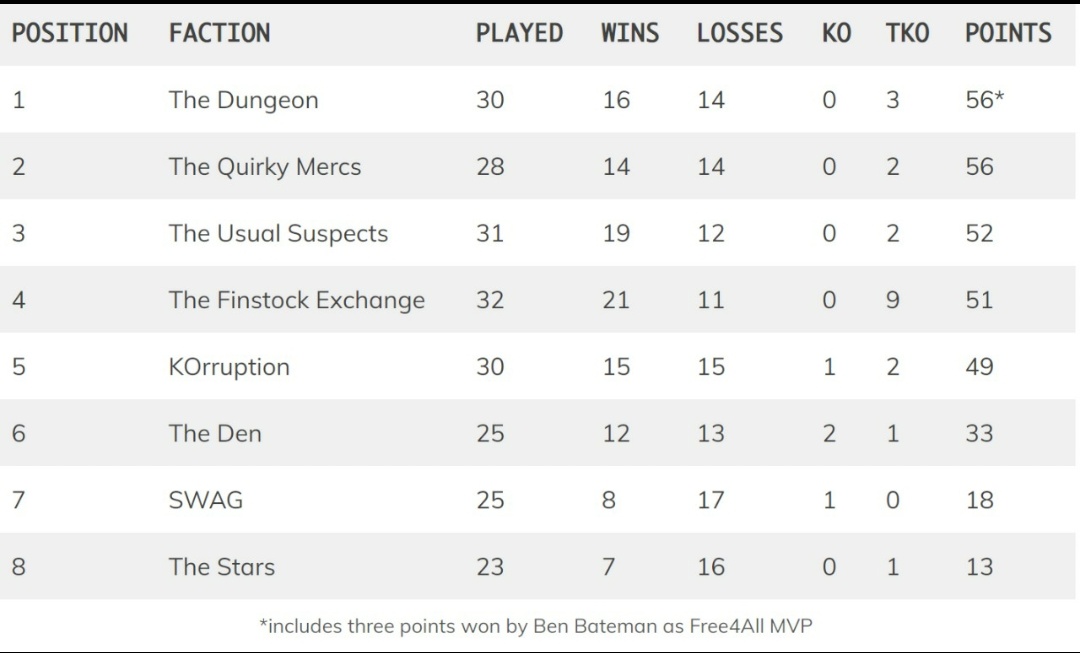Select The Usual Suspects faction name

(x=278, y=234)
